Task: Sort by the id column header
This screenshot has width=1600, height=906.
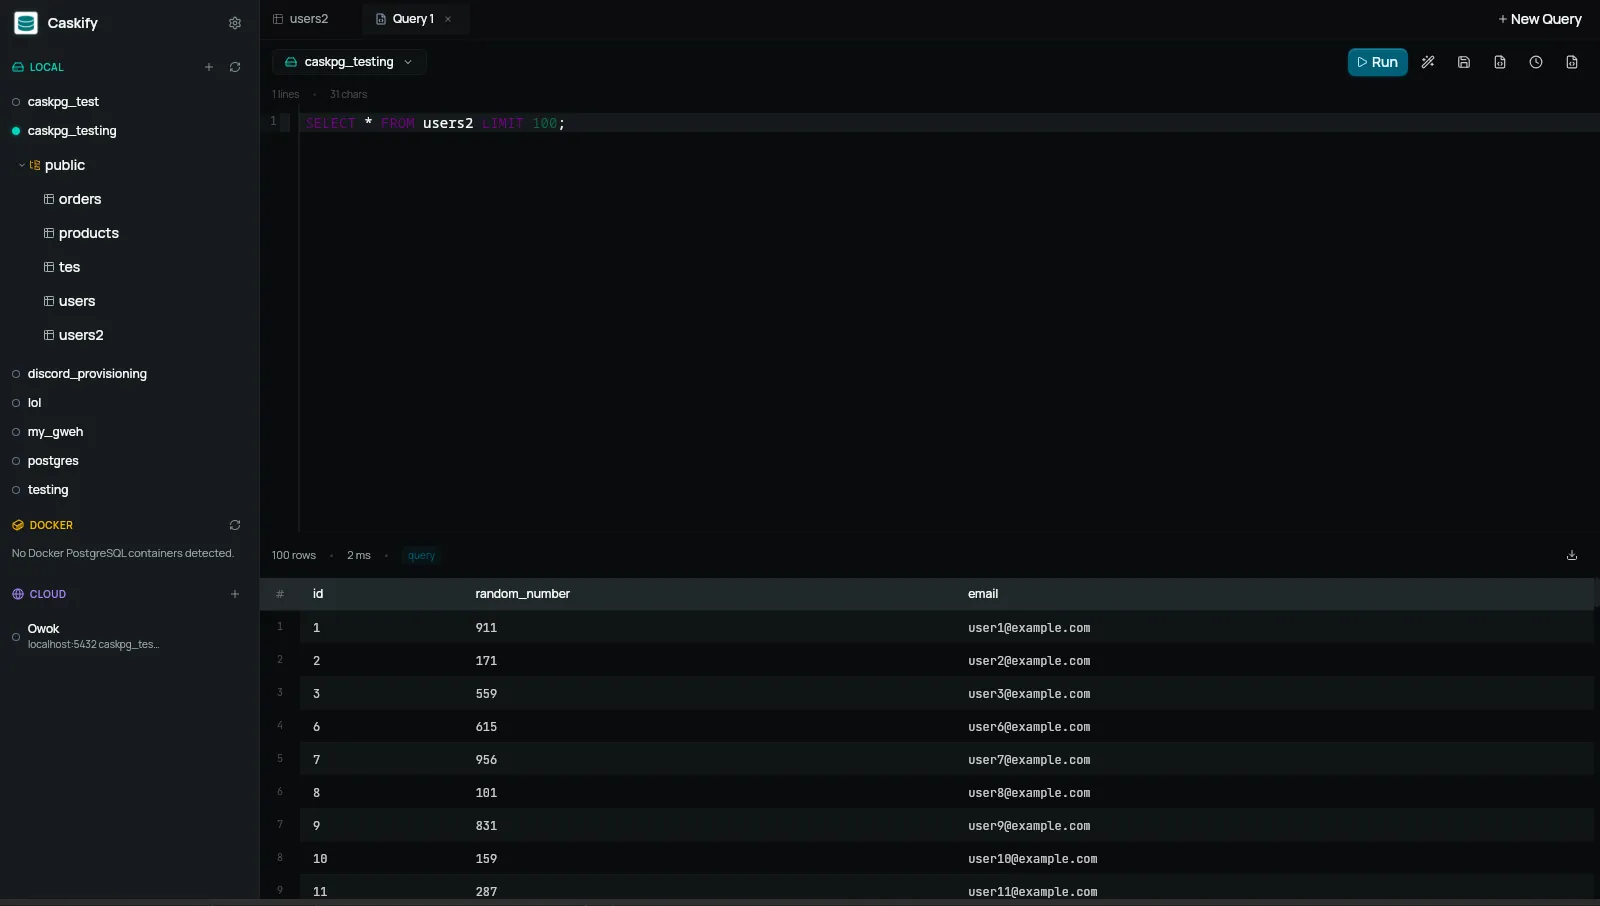Action: pos(318,594)
